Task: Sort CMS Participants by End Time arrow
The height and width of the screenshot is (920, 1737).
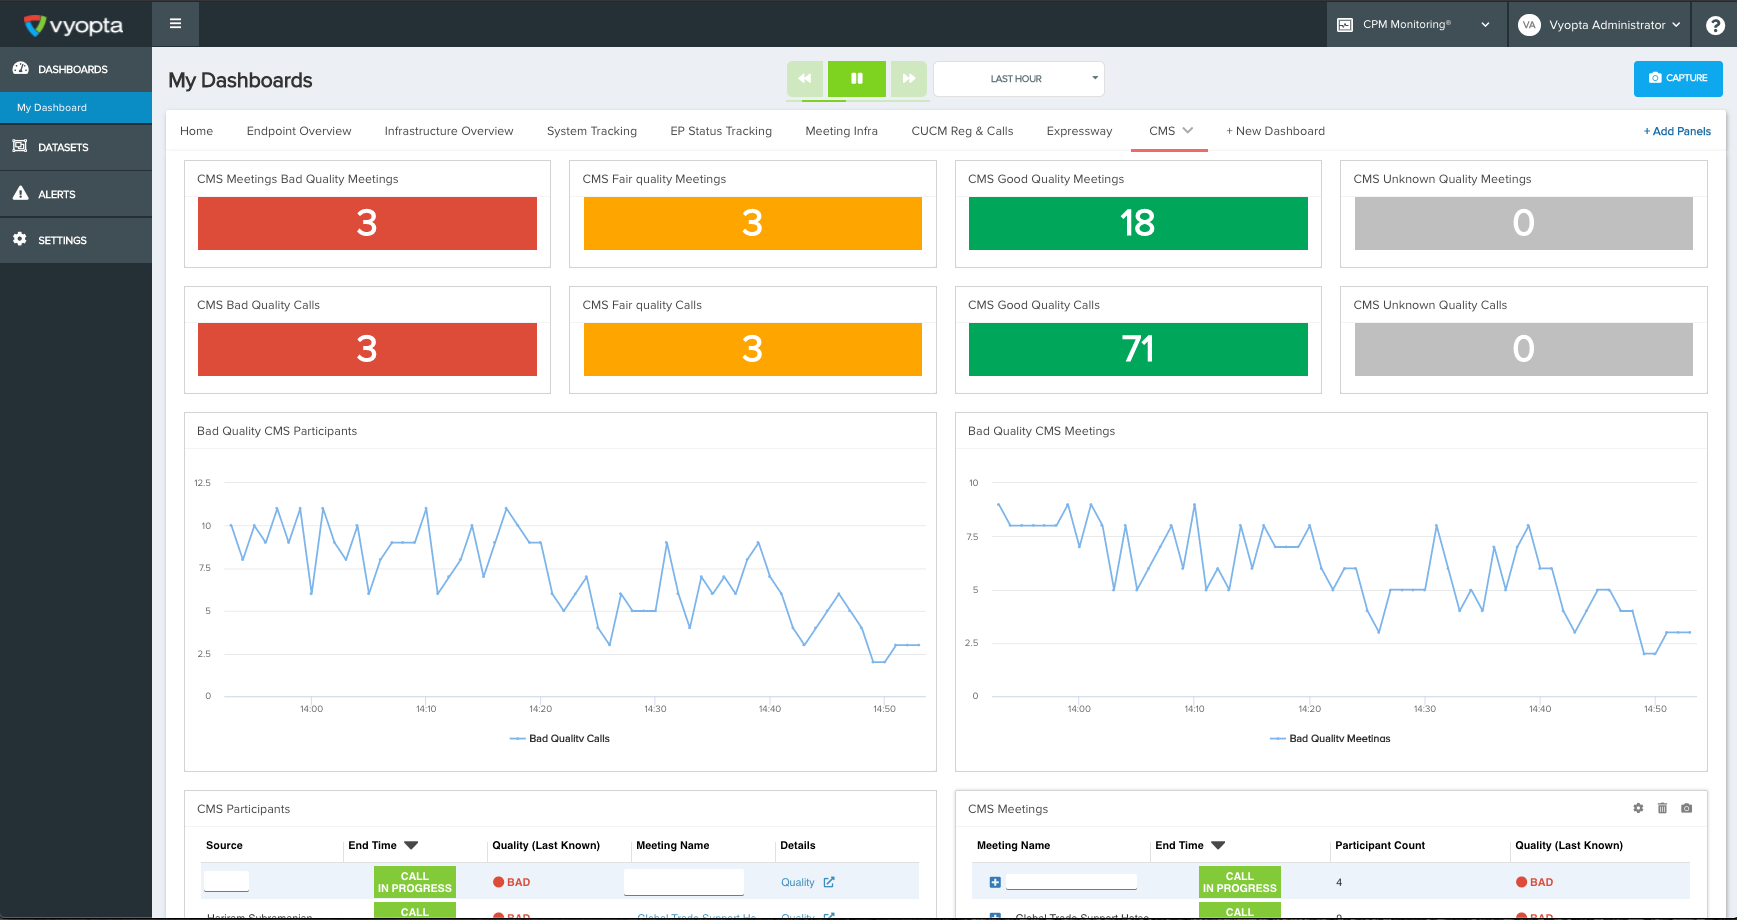Action: pyautogui.click(x=411, y=845)
